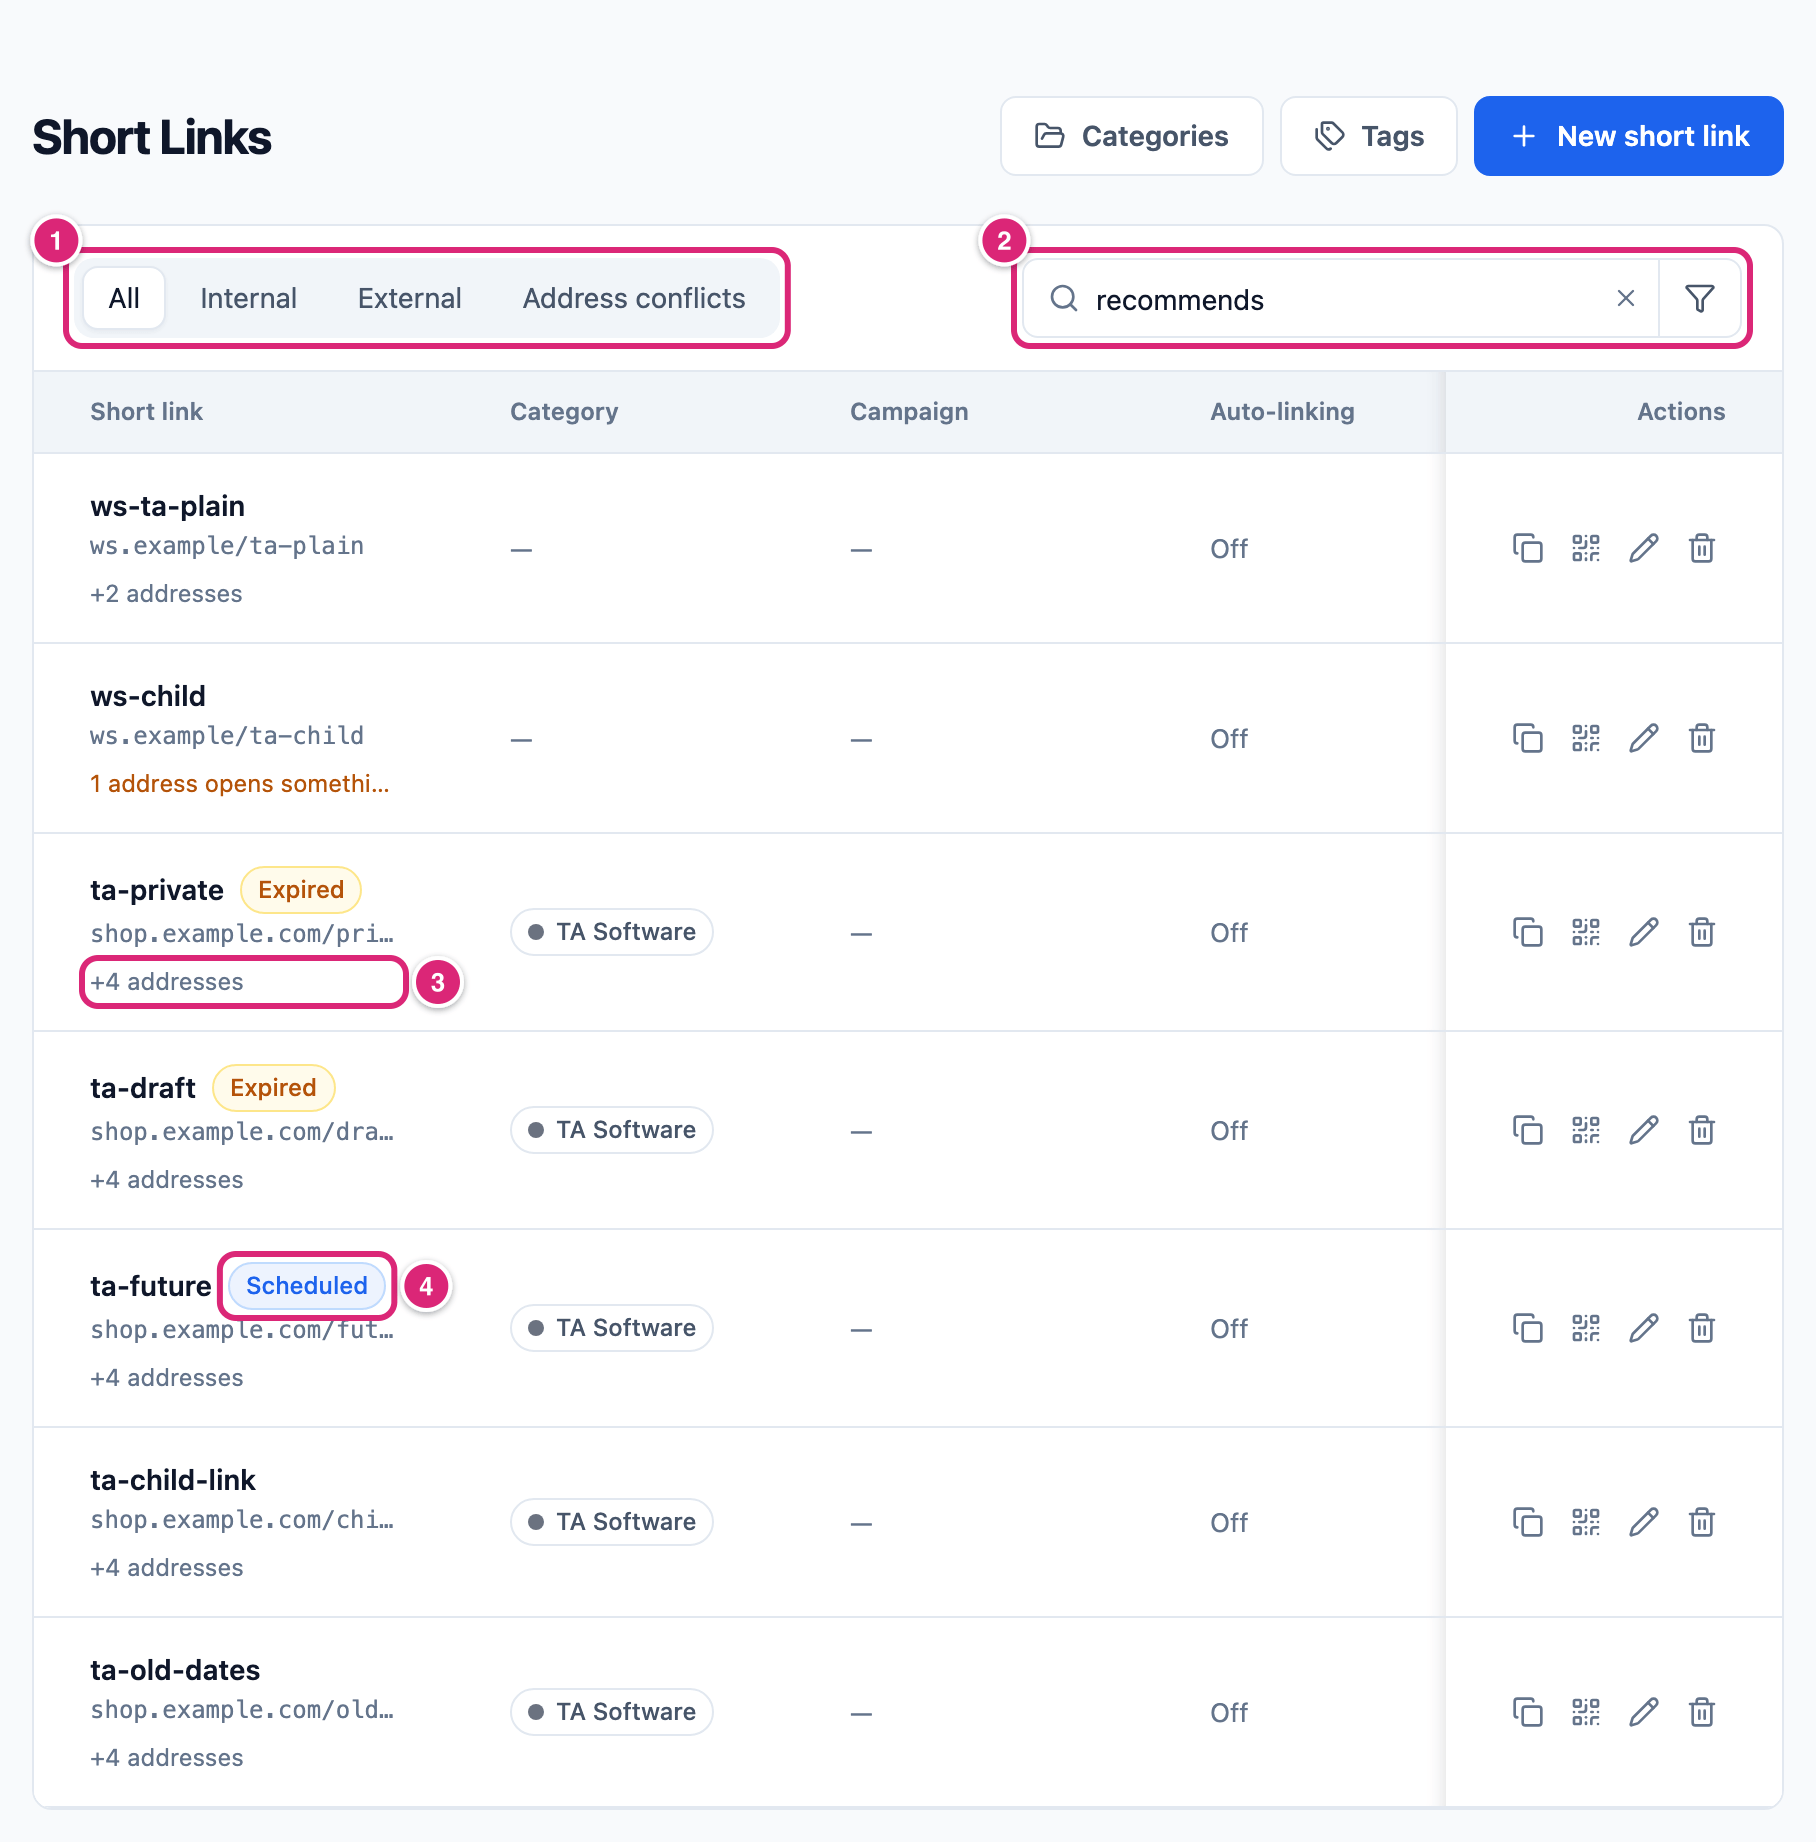Show QR code for ta-child-link
Viewport: 1816px width, 1842px height.
pyautogui.click(x=1585, y=1522)
